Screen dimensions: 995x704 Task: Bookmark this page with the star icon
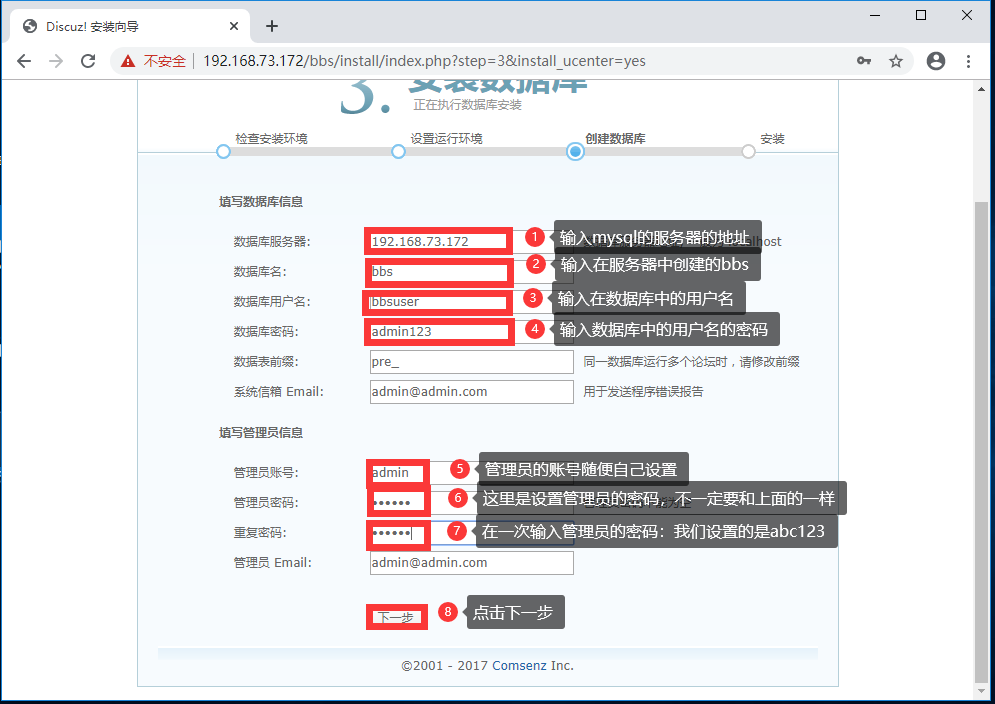[896, 60]
